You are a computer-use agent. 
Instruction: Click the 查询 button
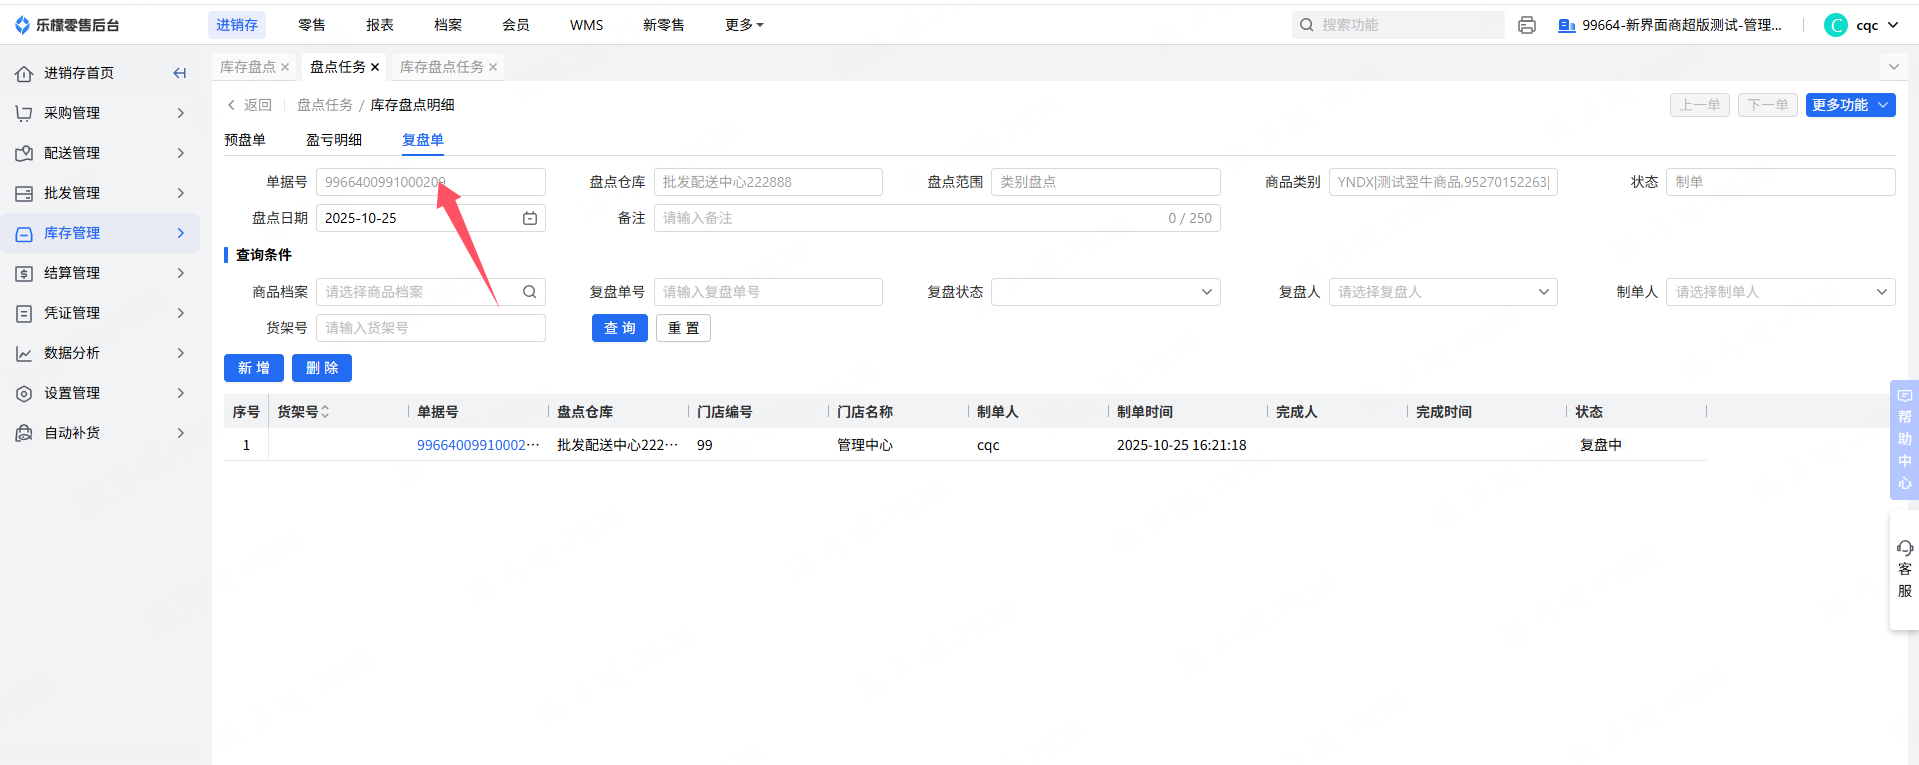click(x=619, y=328)
